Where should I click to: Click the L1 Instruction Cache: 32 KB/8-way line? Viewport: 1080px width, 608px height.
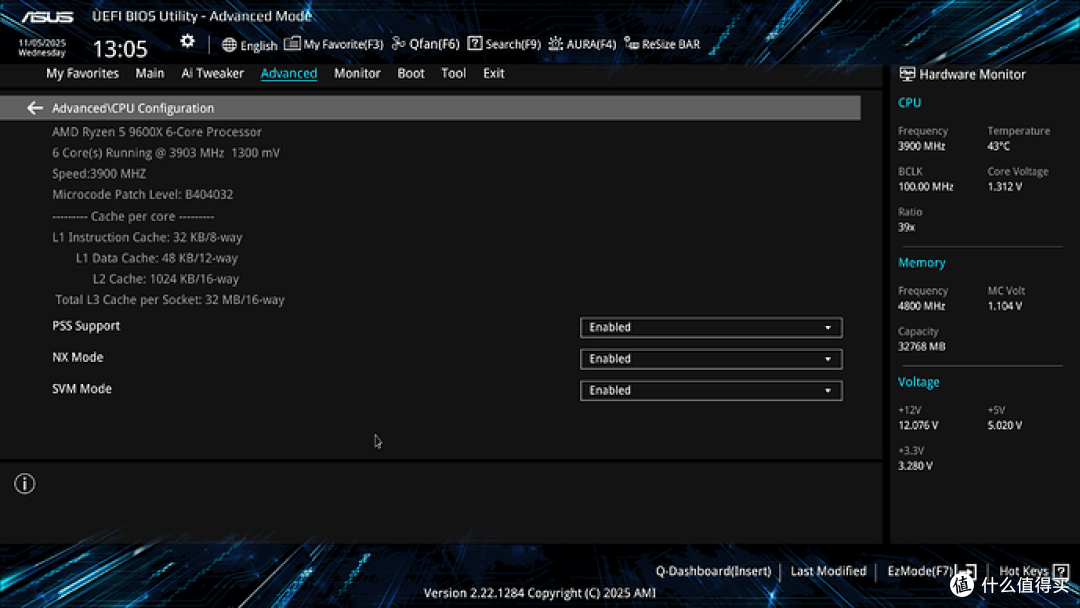[147, 237]
